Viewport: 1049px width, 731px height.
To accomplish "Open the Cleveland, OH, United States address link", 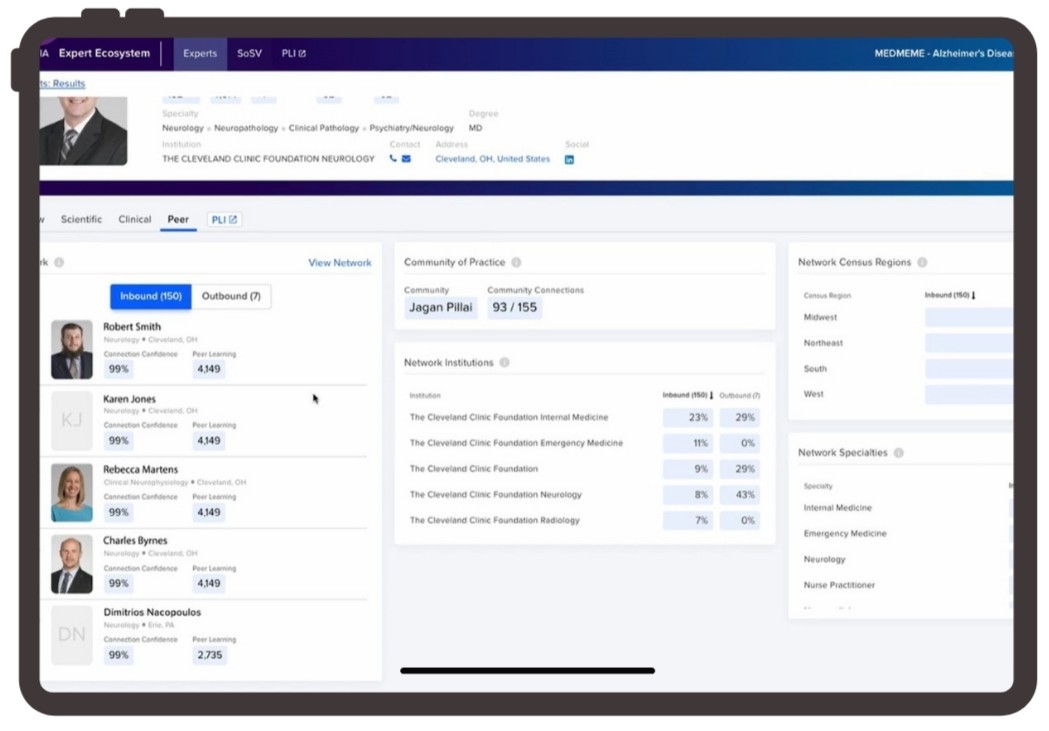I will pos(492,159).
